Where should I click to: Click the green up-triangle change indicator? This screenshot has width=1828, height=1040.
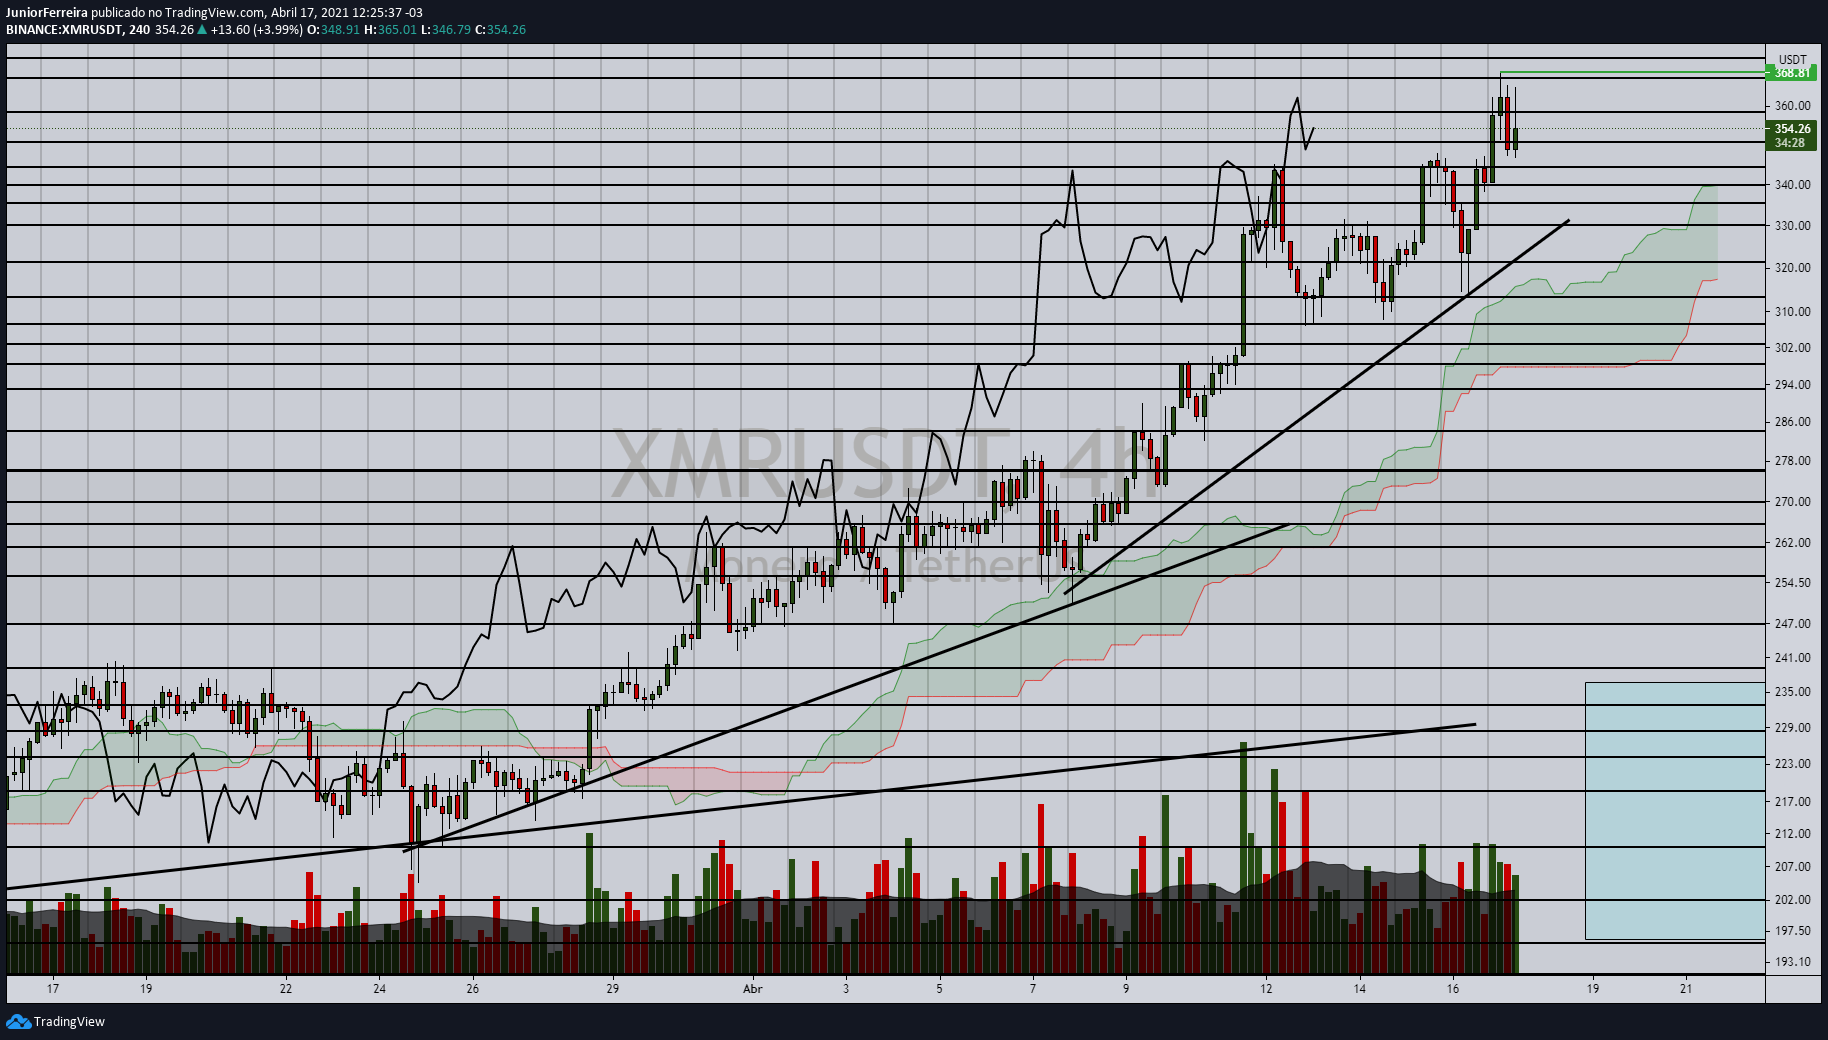tap(202, 30)
